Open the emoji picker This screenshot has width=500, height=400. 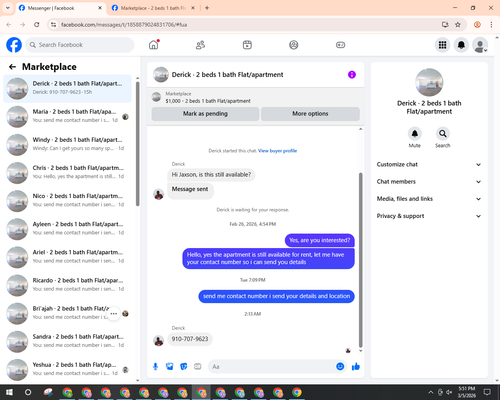(340, 367)
